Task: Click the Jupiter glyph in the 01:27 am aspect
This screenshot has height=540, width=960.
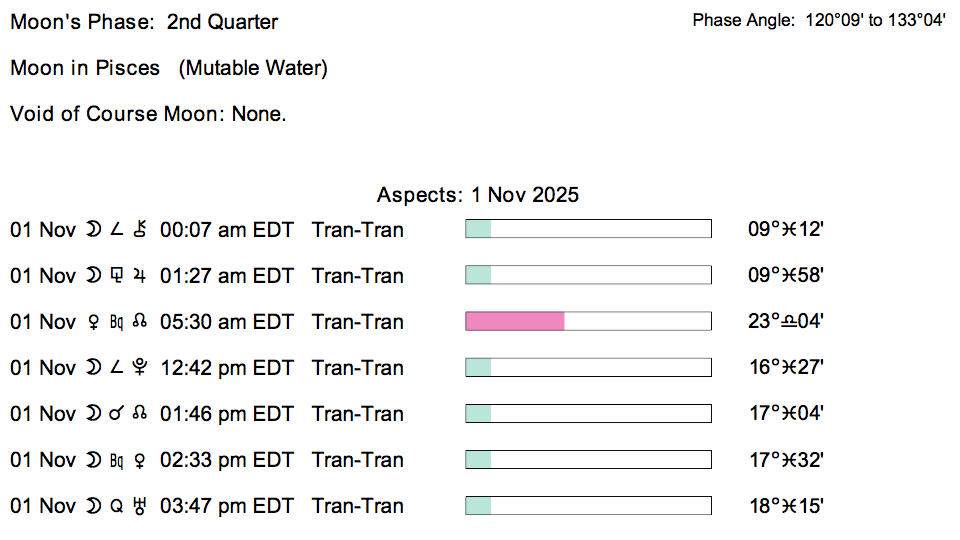Action: click(x=140, y=276)
